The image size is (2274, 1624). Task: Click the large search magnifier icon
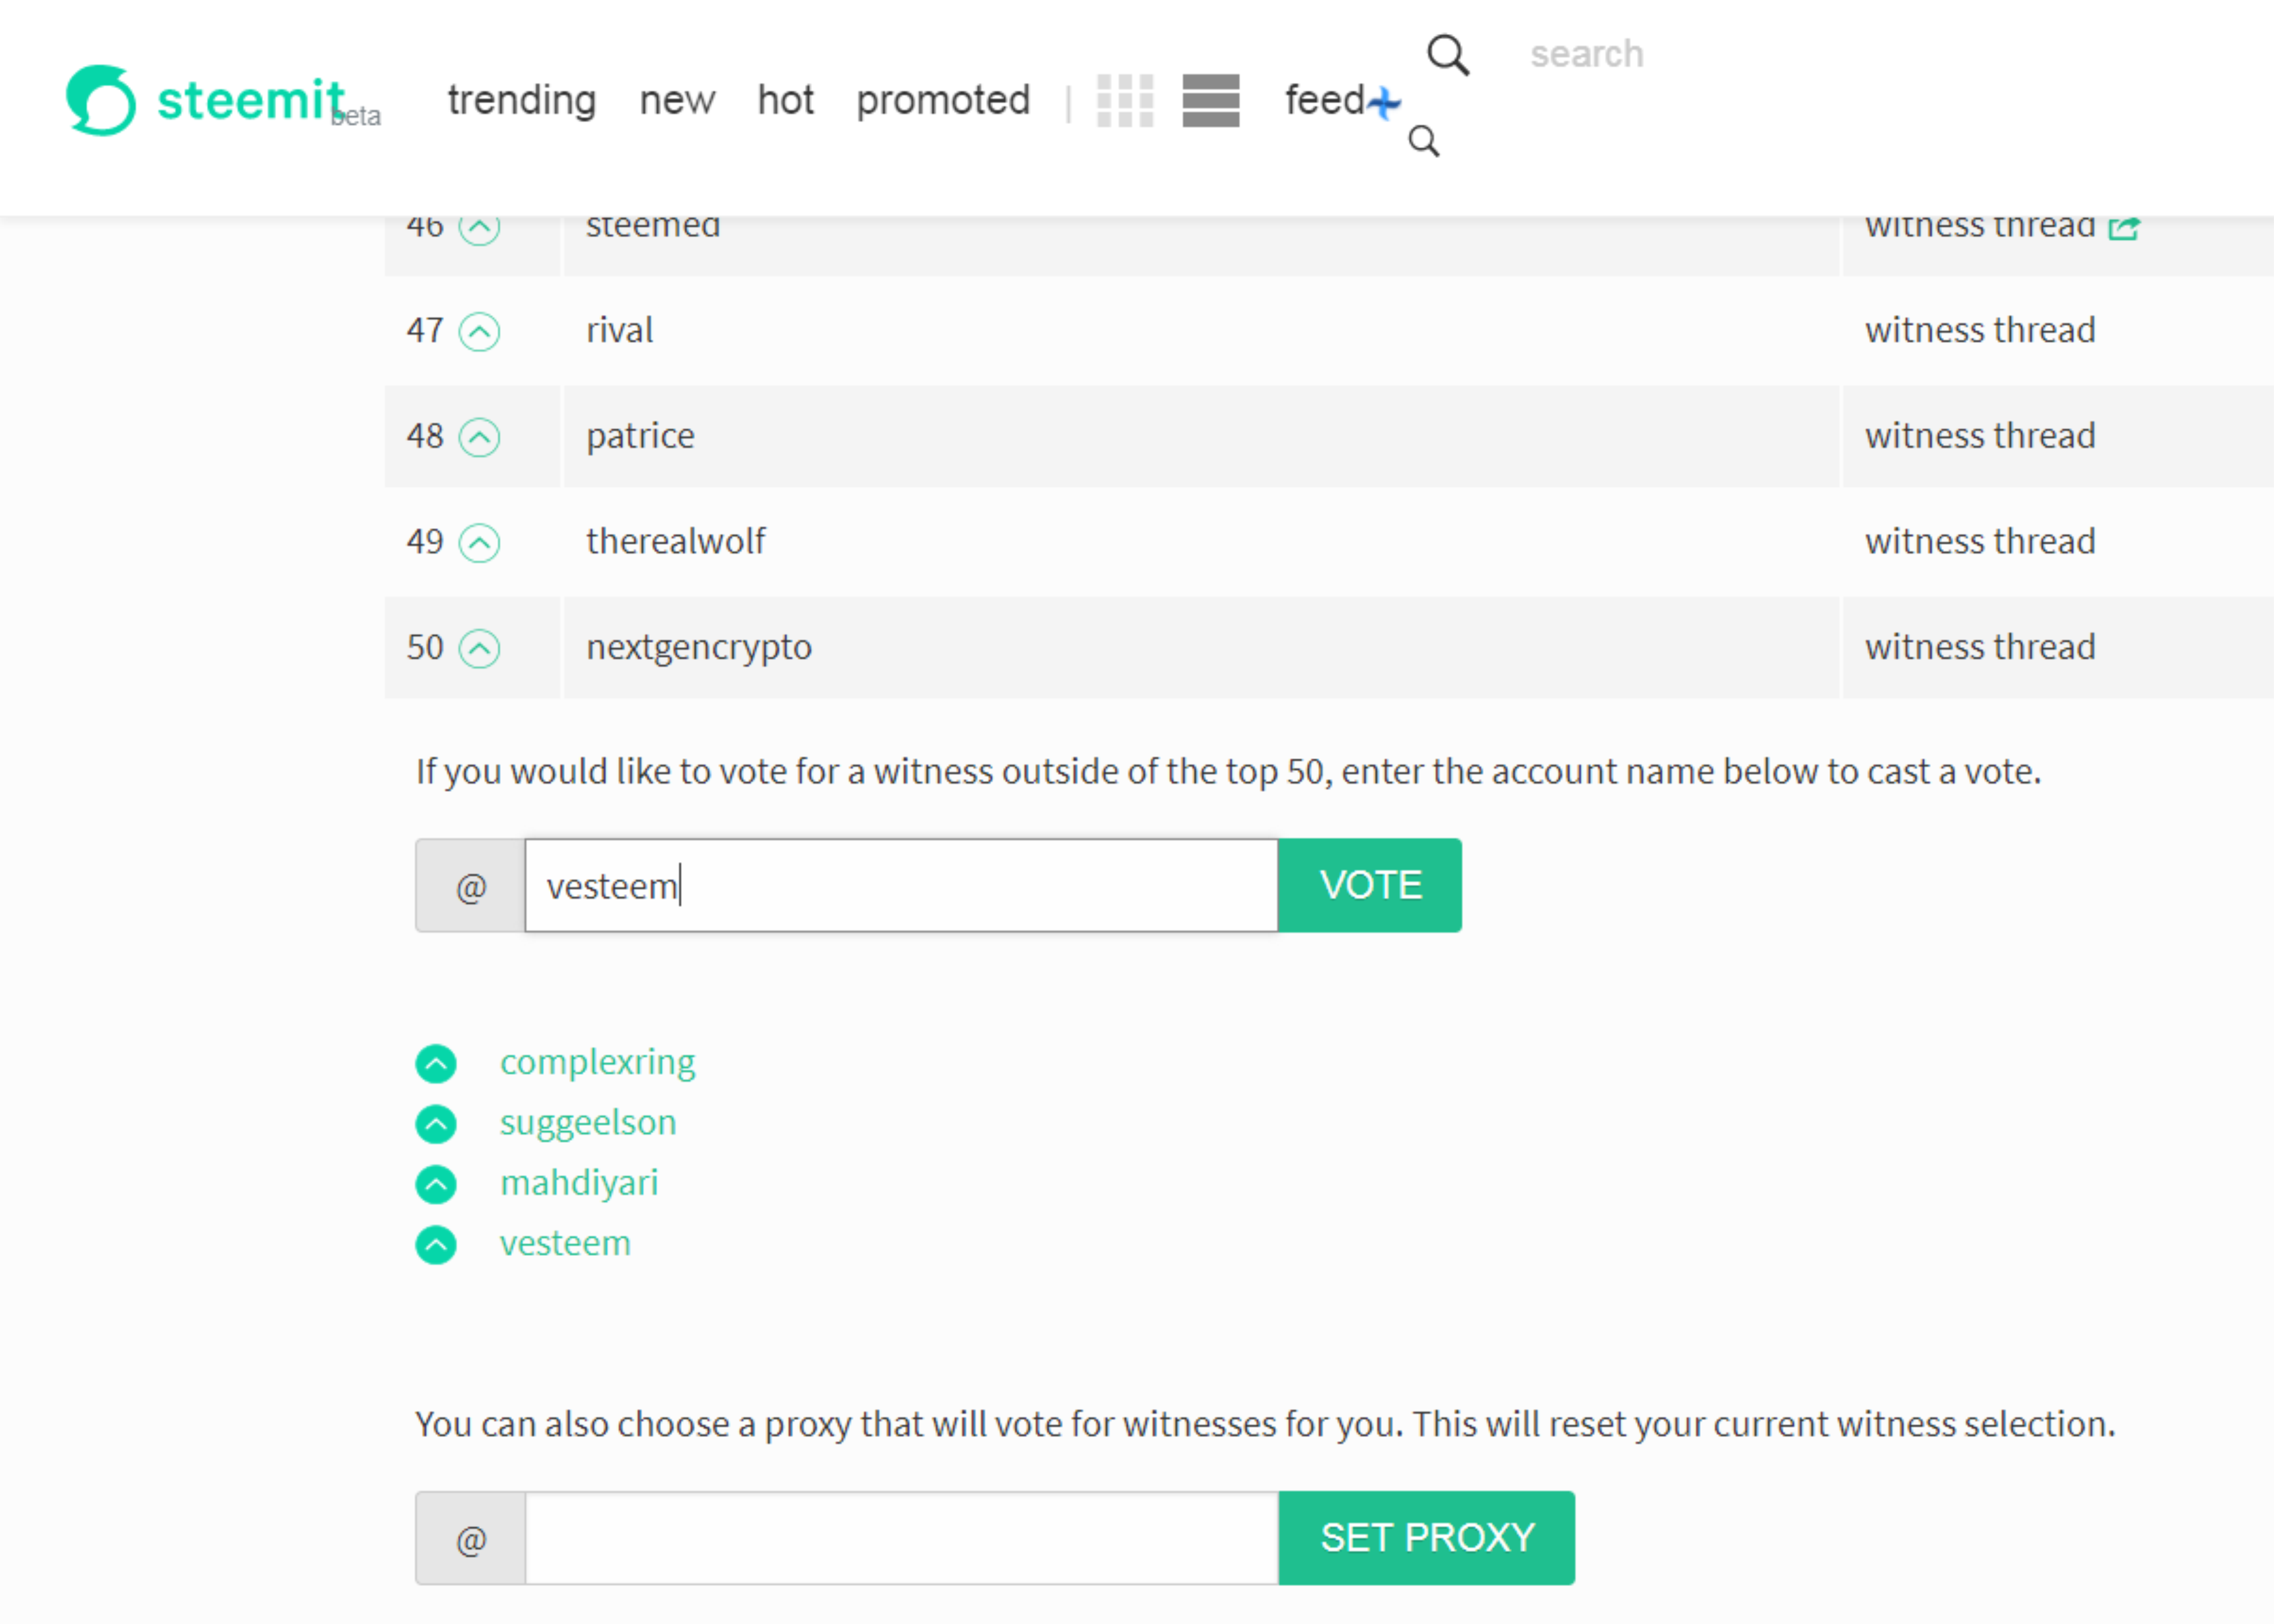pos(1447,55)
